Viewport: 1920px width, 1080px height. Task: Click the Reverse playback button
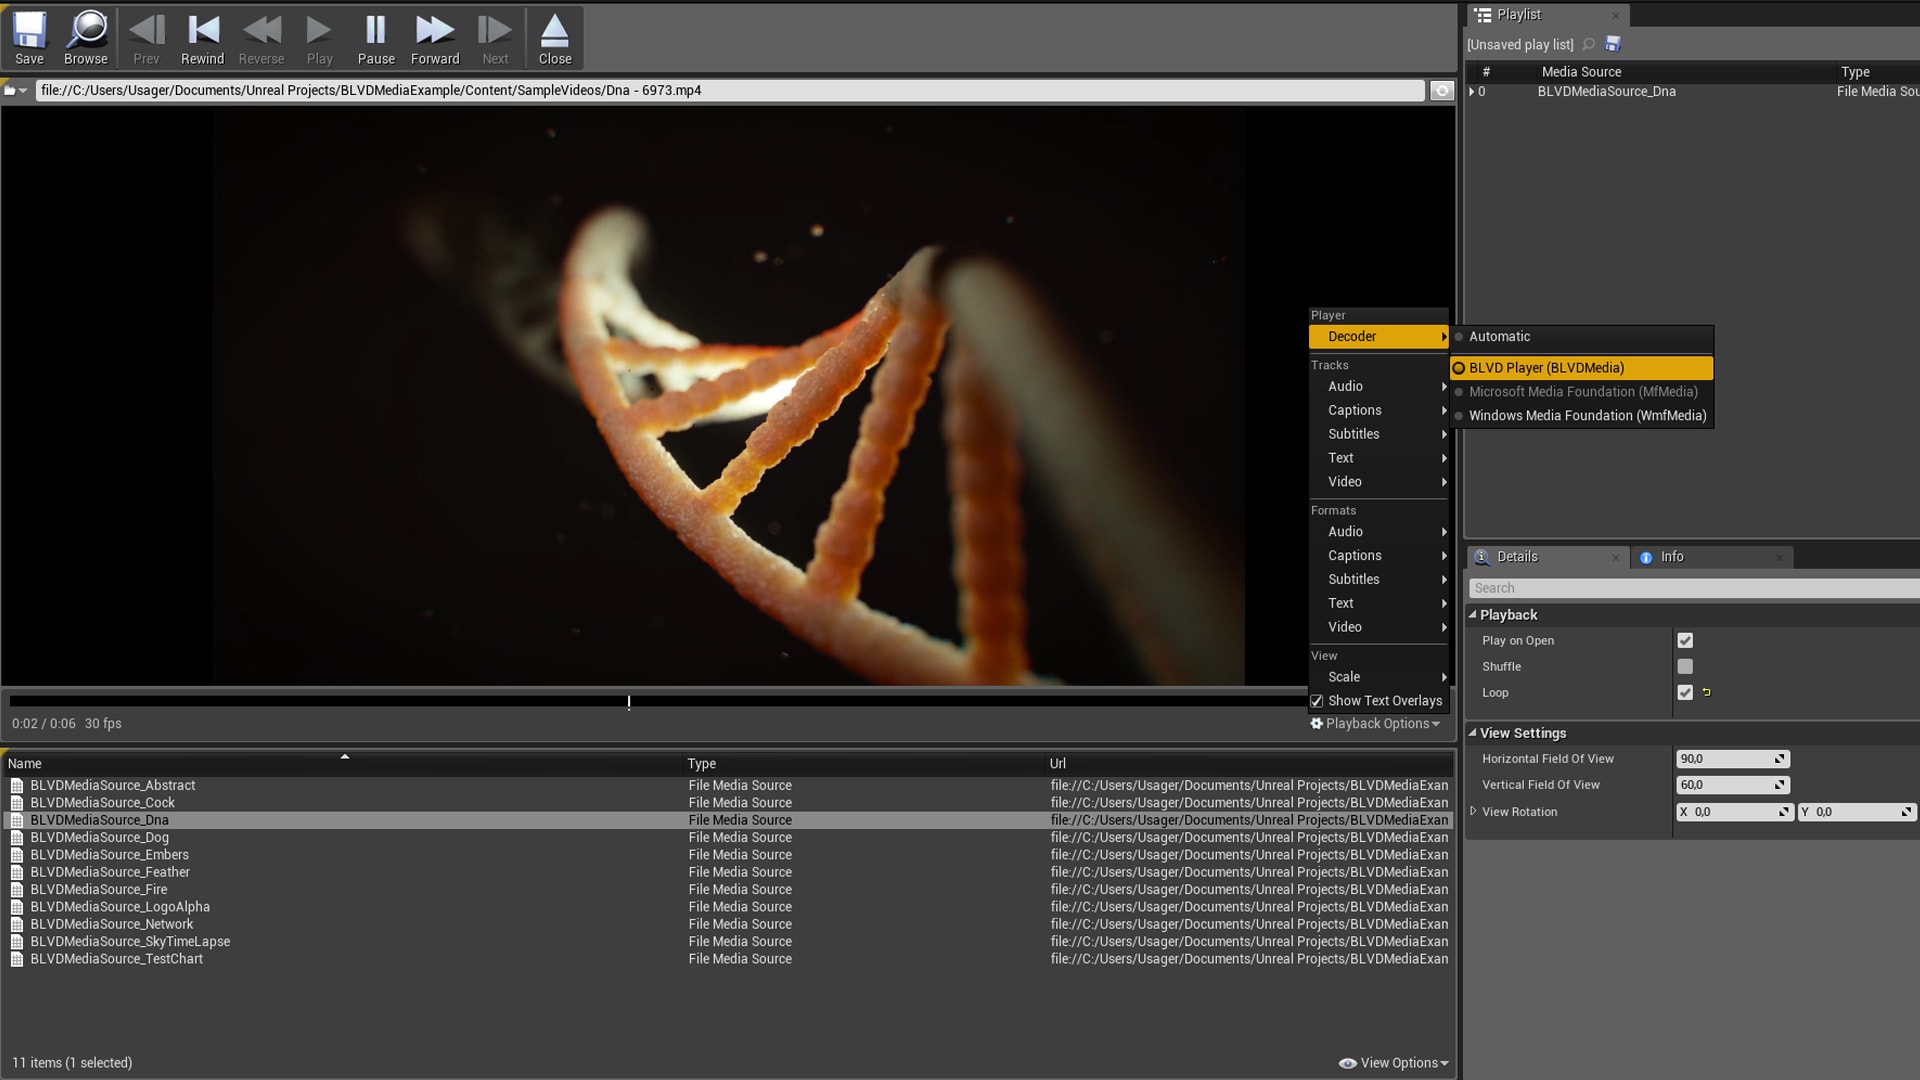coord(262,38)
